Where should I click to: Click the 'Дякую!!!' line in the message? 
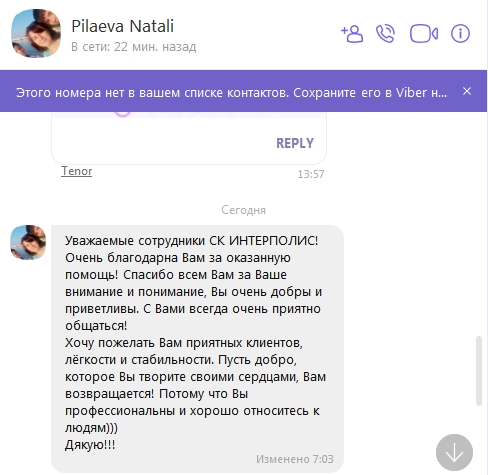point(90,445)
